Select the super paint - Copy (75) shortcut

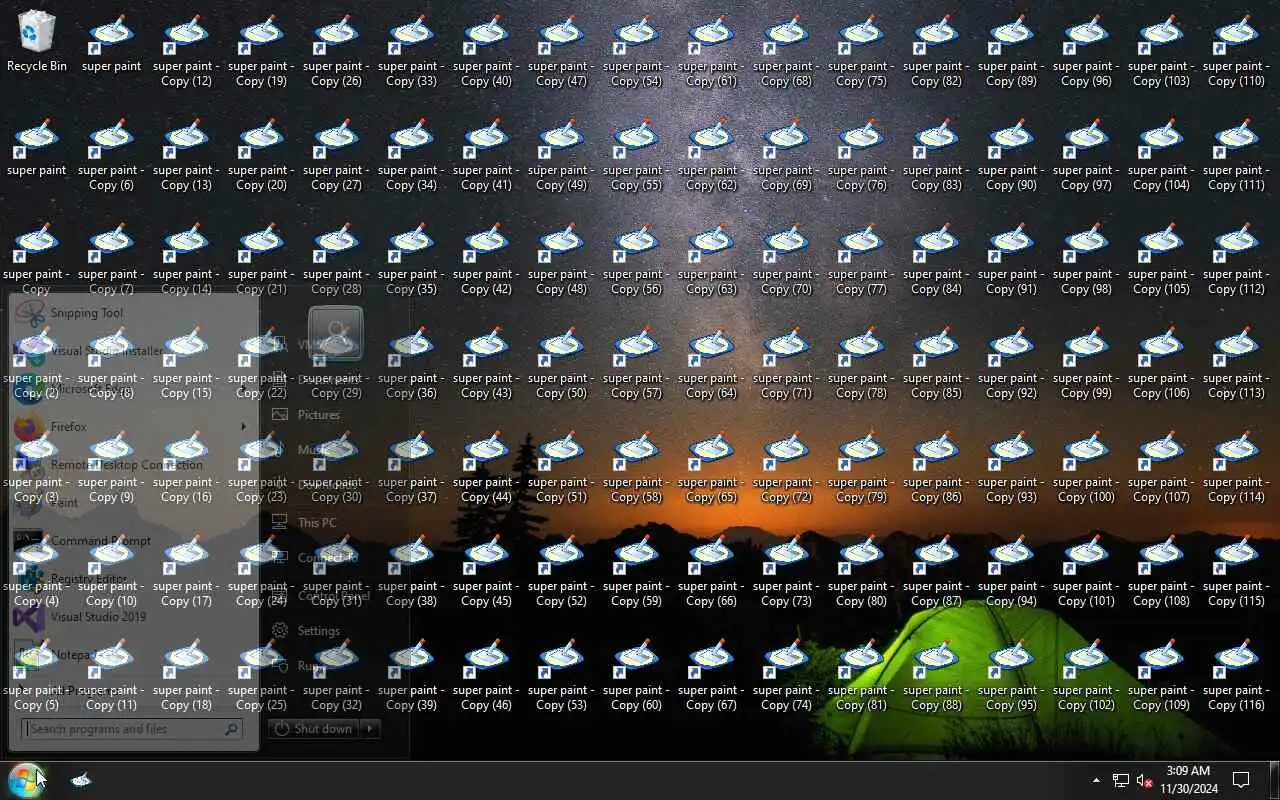861,51
